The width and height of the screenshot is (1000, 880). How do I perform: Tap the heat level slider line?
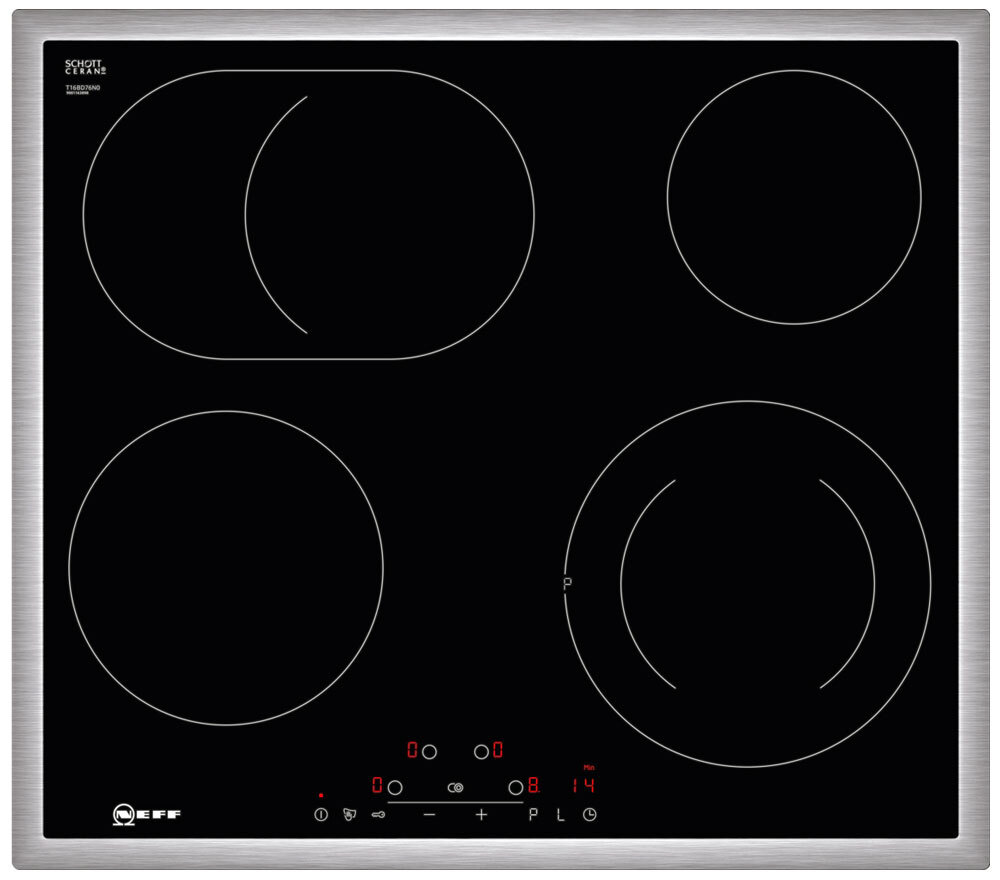[455, 802]
